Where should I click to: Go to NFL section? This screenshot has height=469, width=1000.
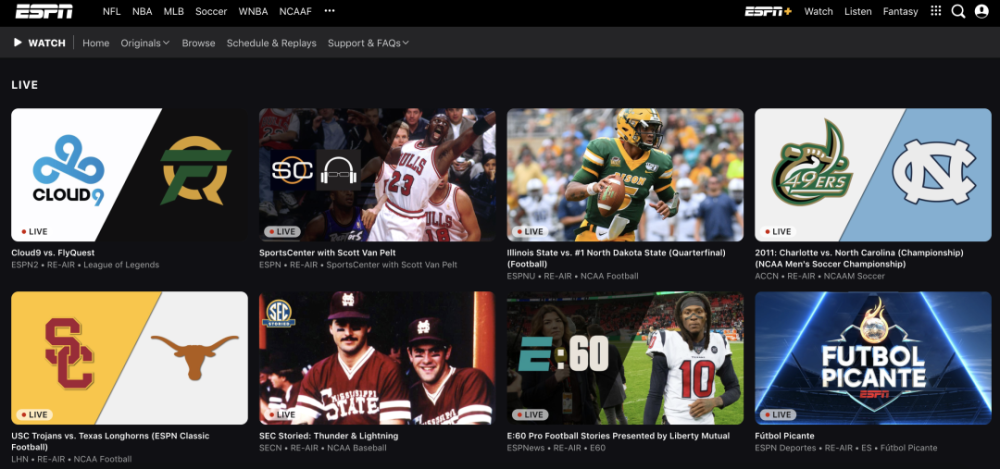pyautogui.click(x=112, y=11)
